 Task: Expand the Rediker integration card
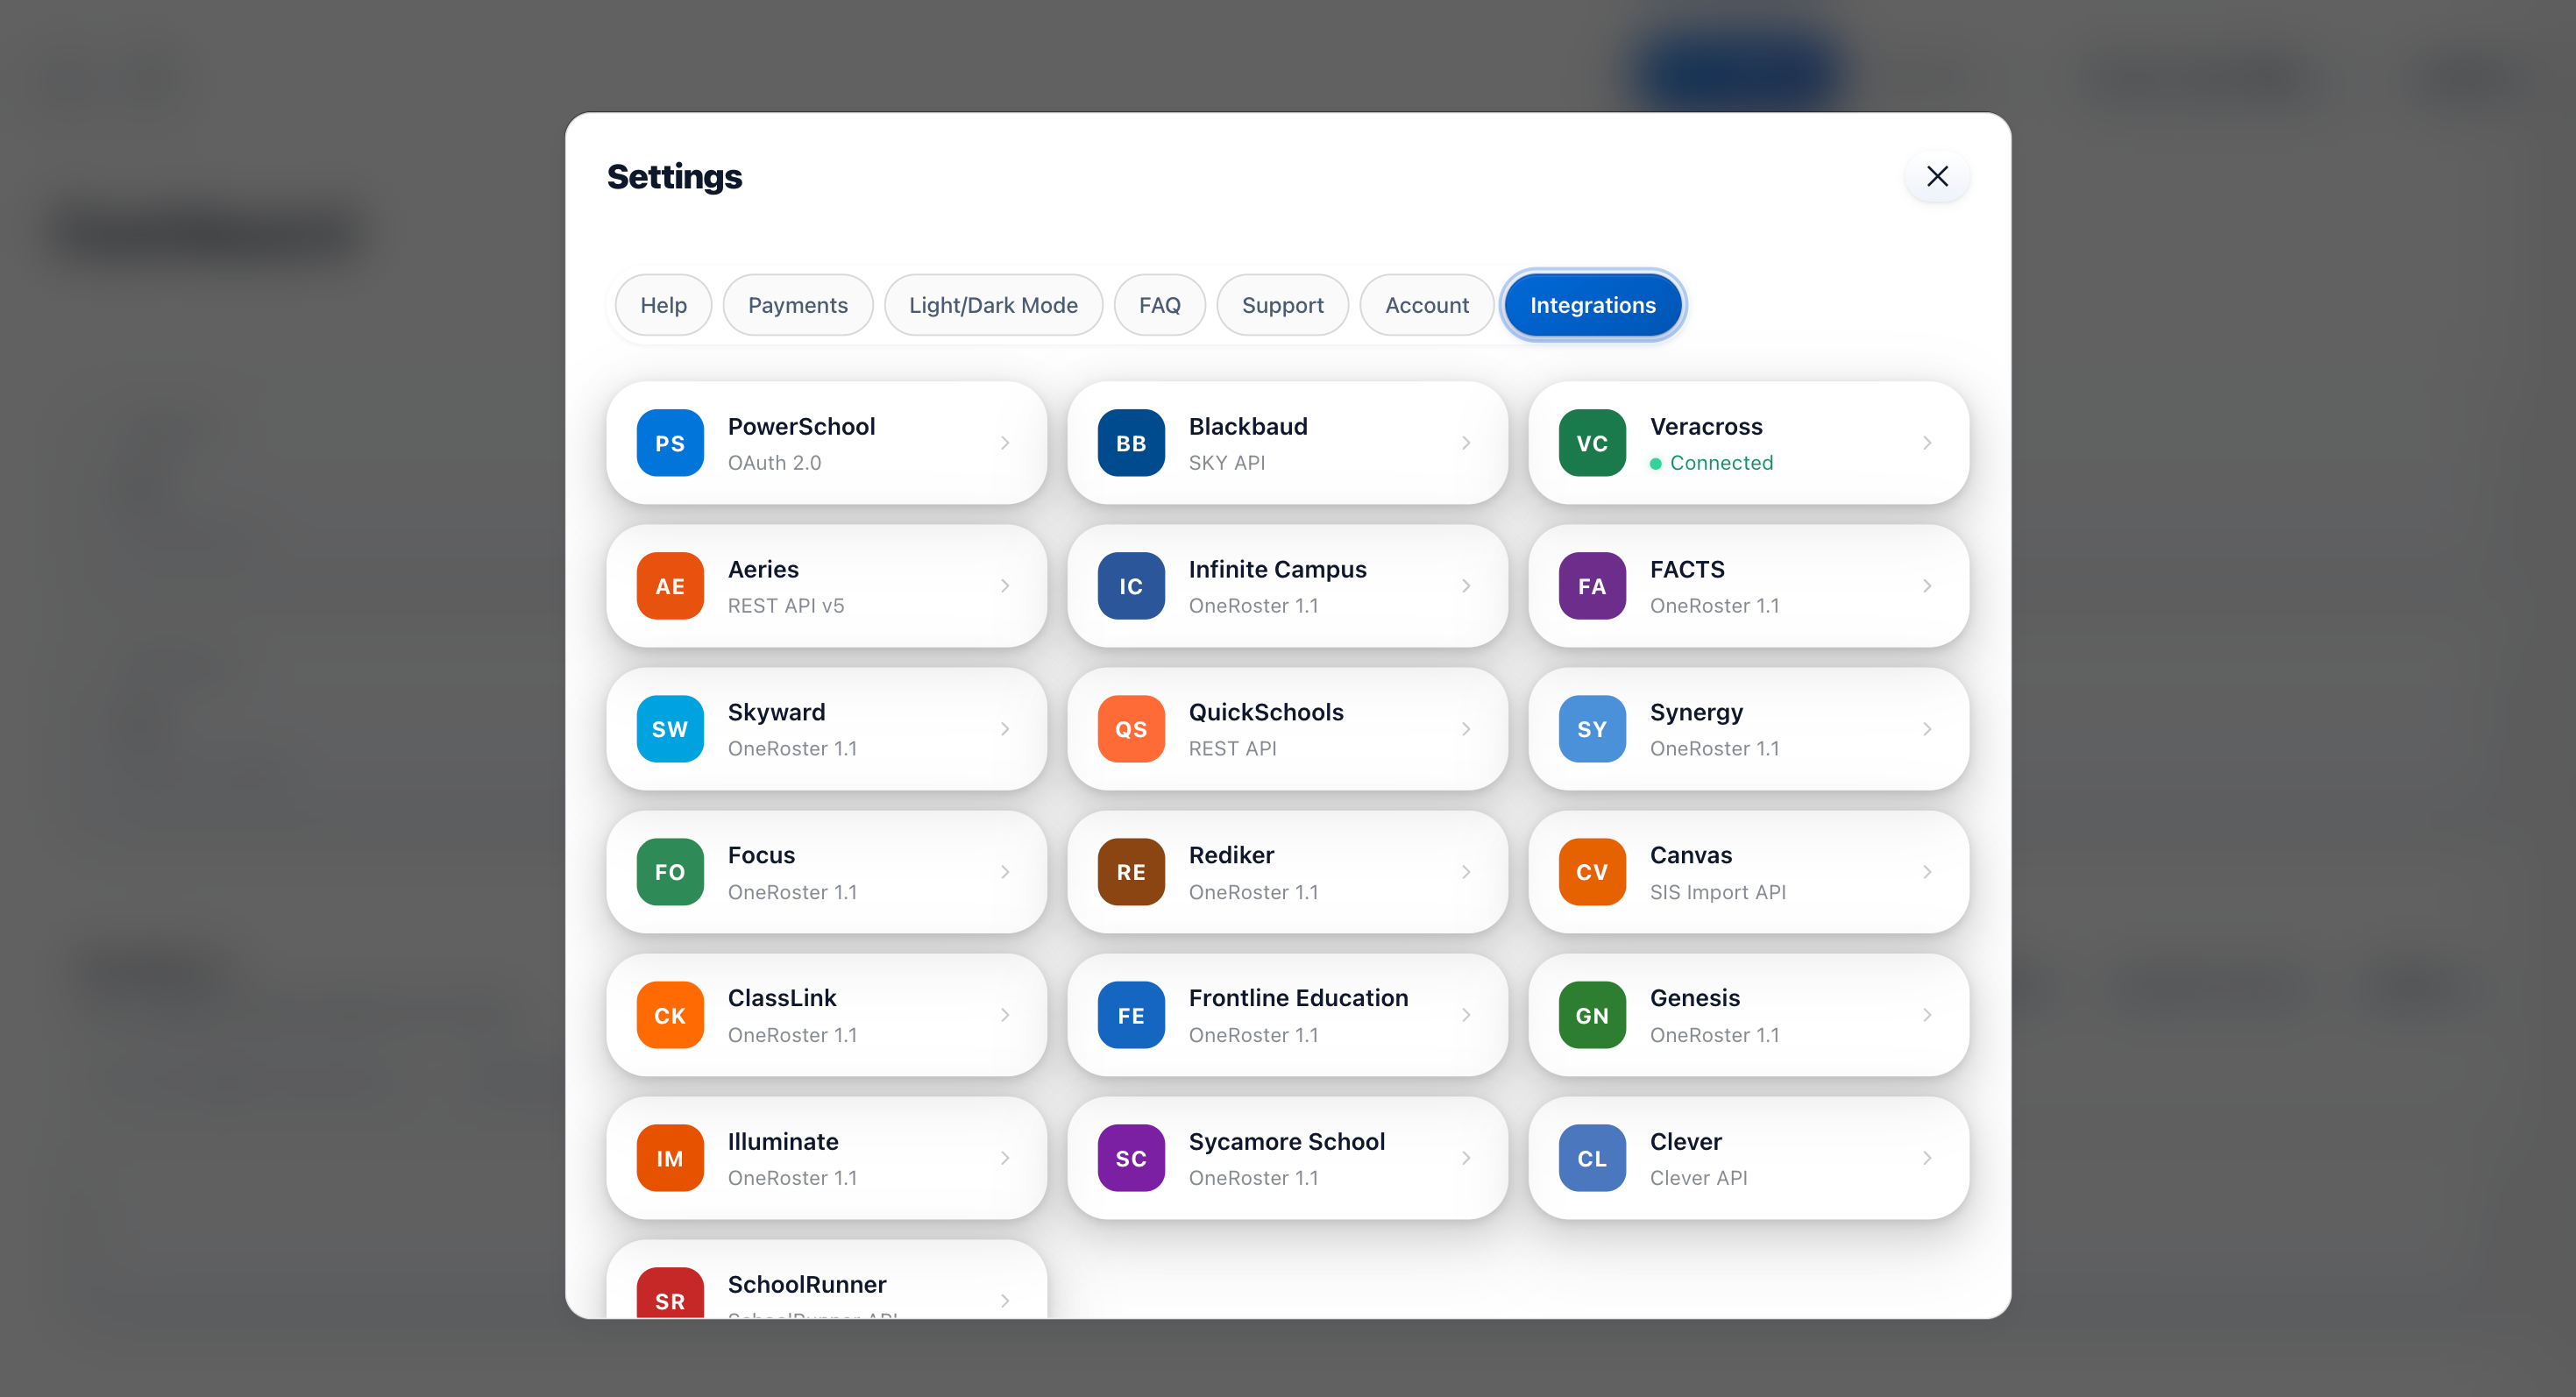(1466, 872)
